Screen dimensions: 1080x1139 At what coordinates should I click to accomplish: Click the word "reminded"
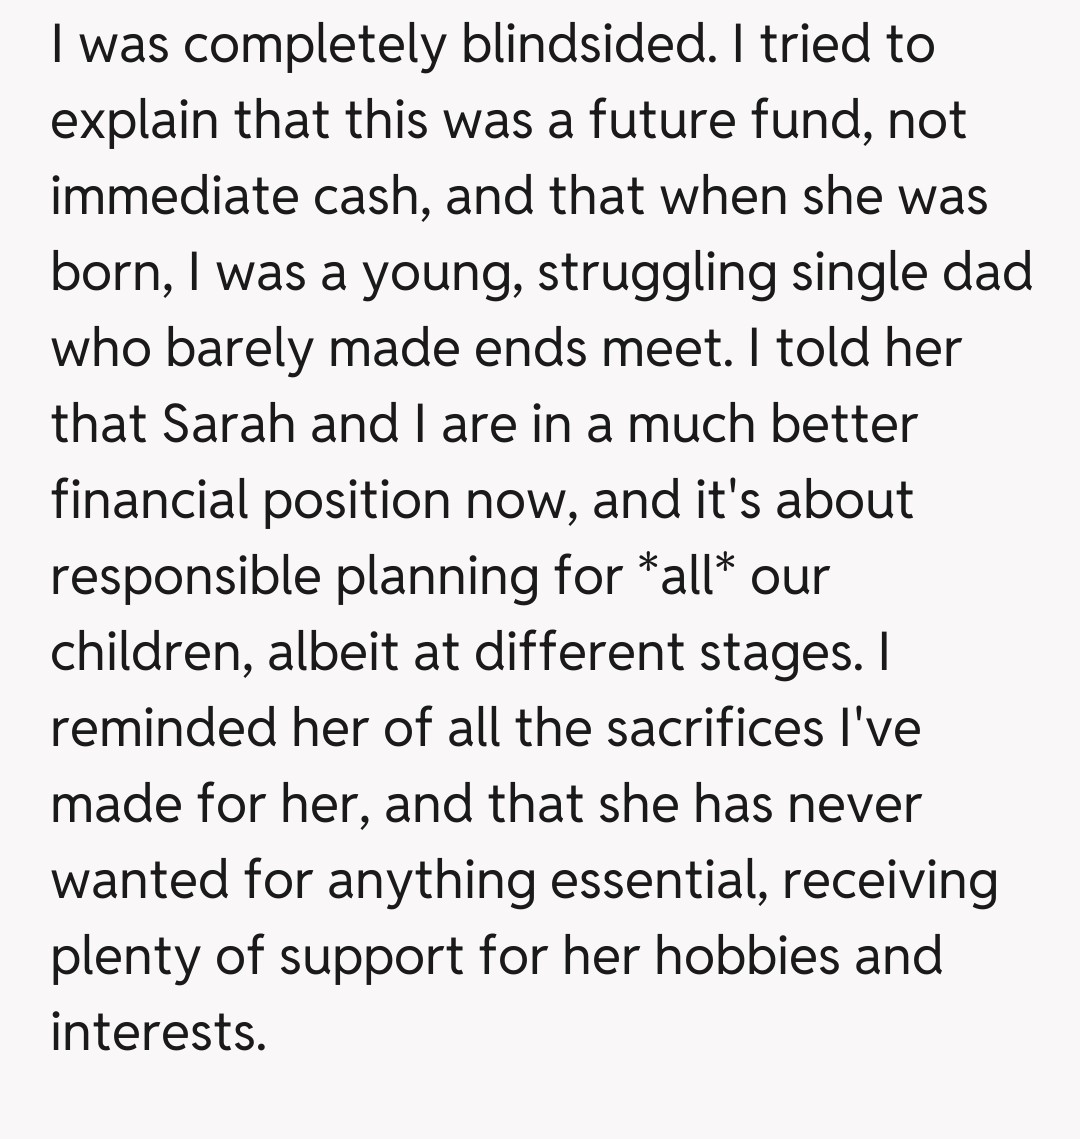tap(163, 728)
